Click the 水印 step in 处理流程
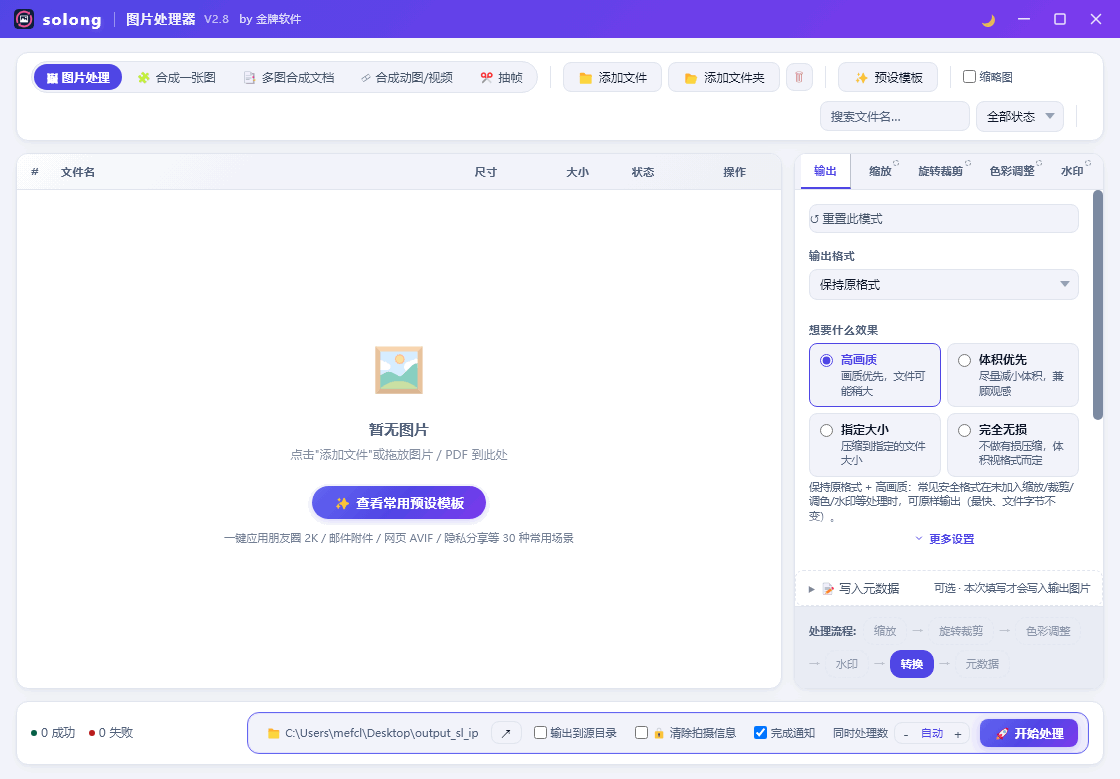 (x=846, y=664)
